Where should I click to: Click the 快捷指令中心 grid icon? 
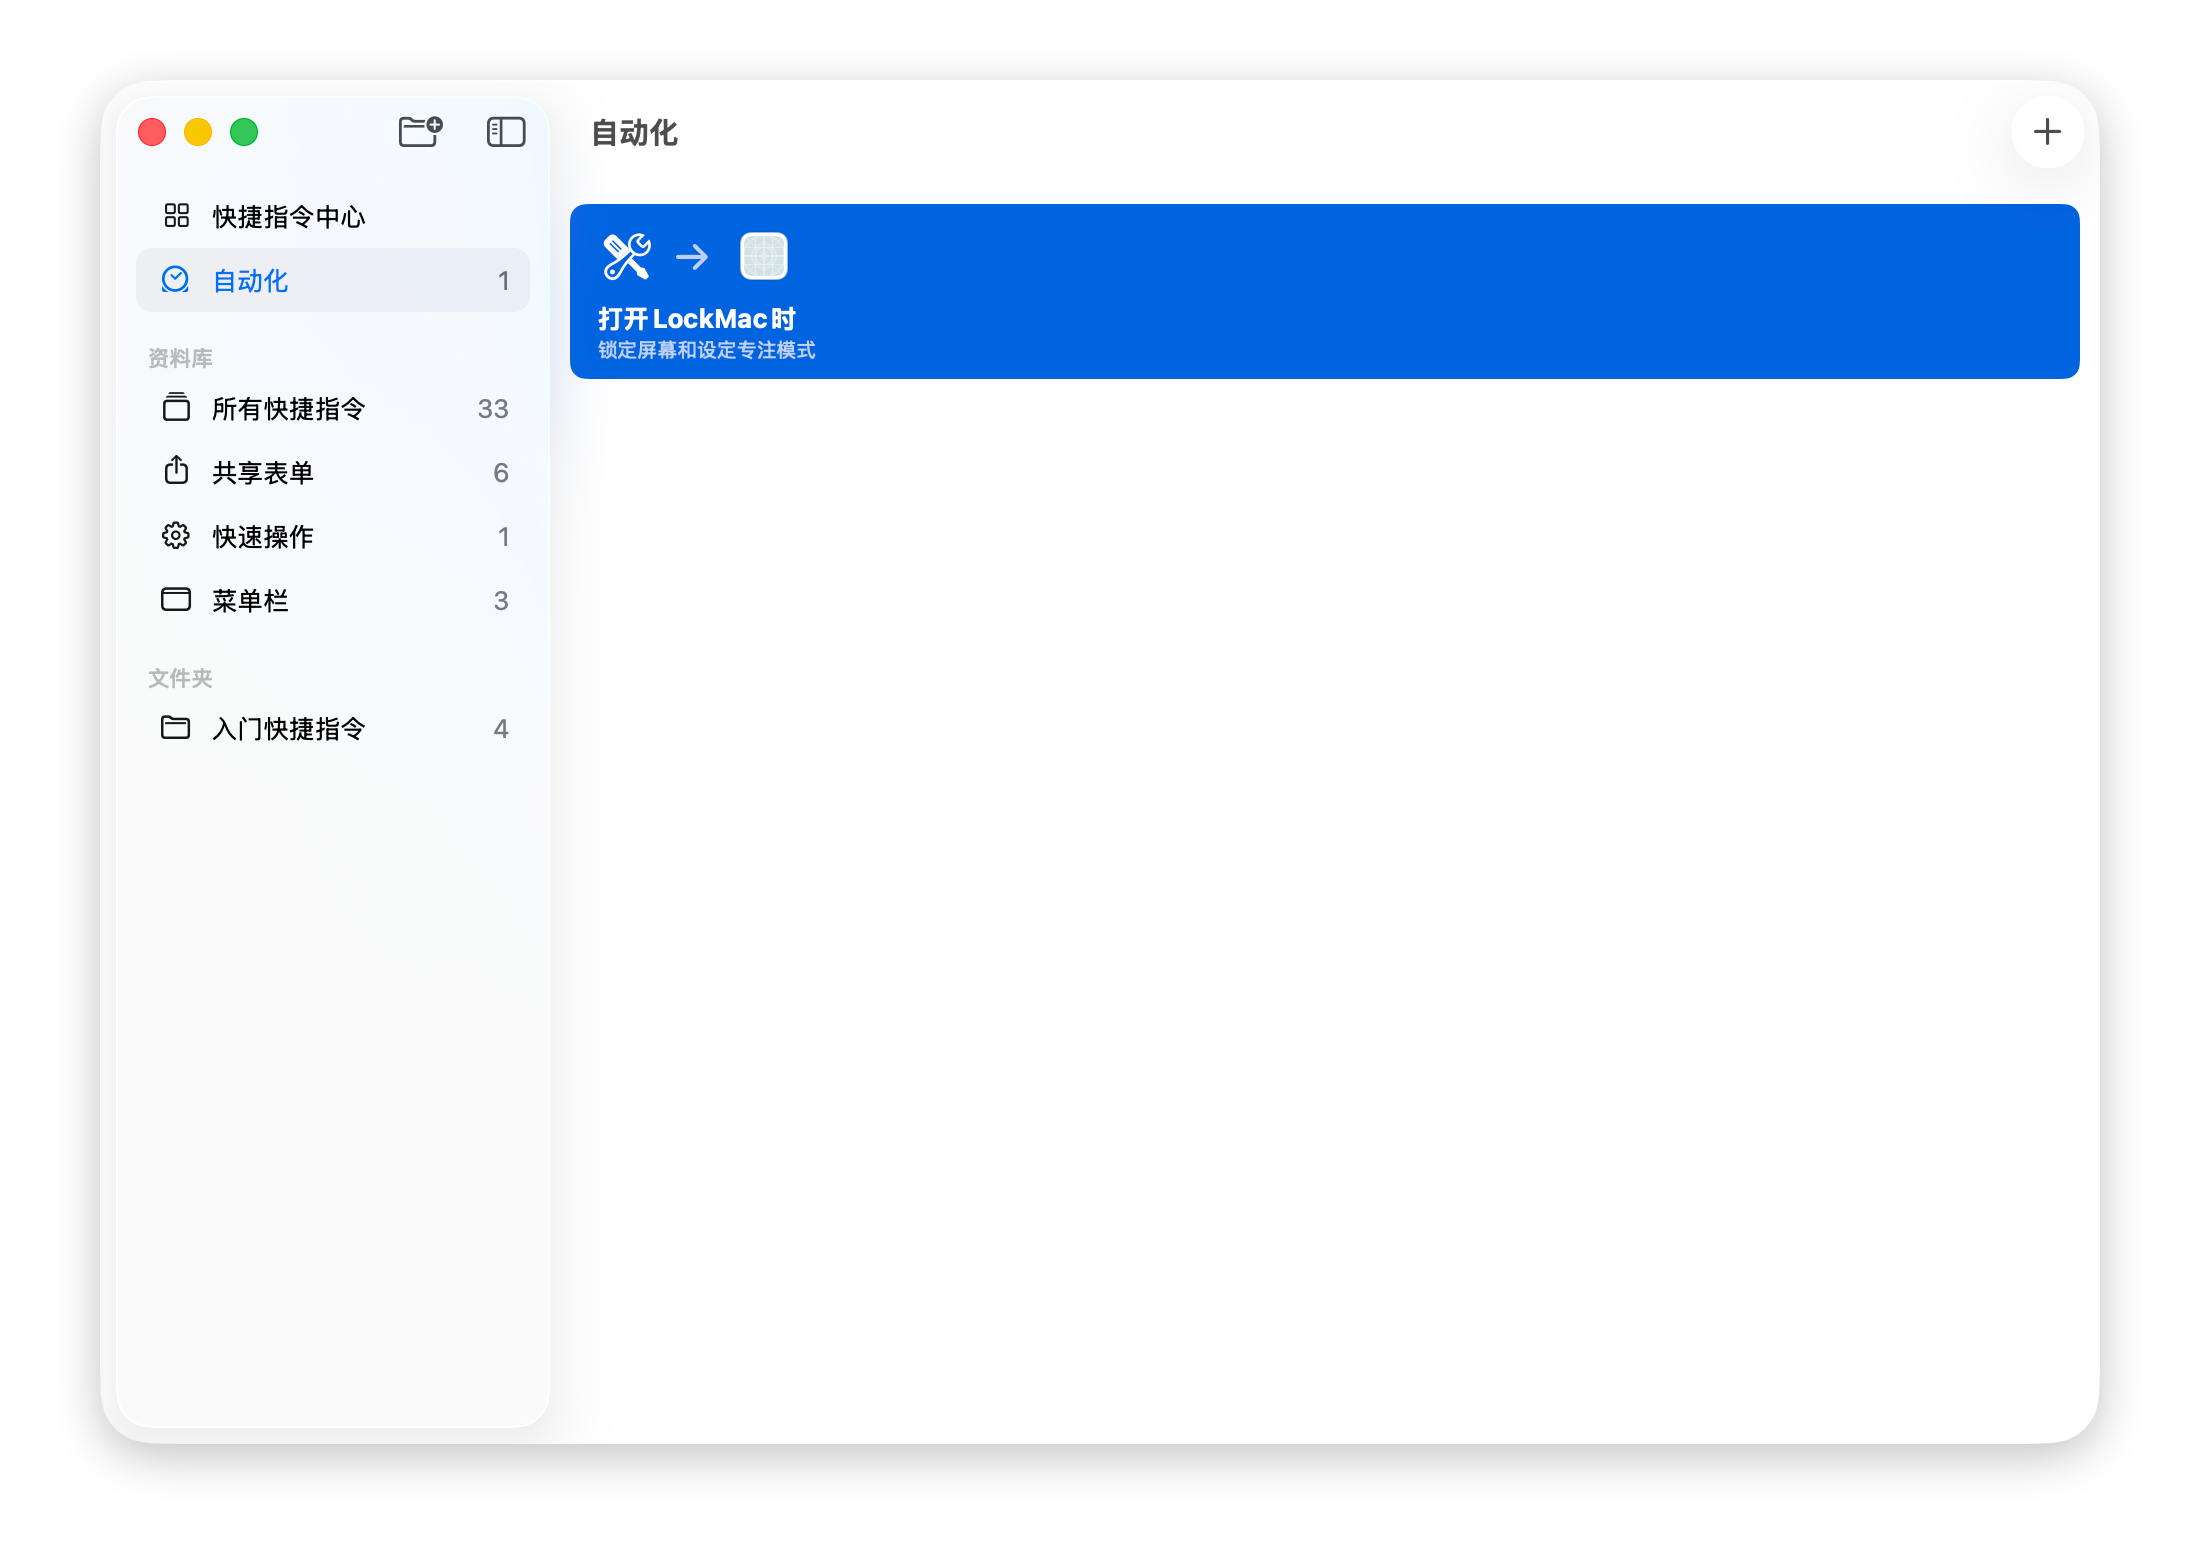pyautogui.click(x=176, y=215)
